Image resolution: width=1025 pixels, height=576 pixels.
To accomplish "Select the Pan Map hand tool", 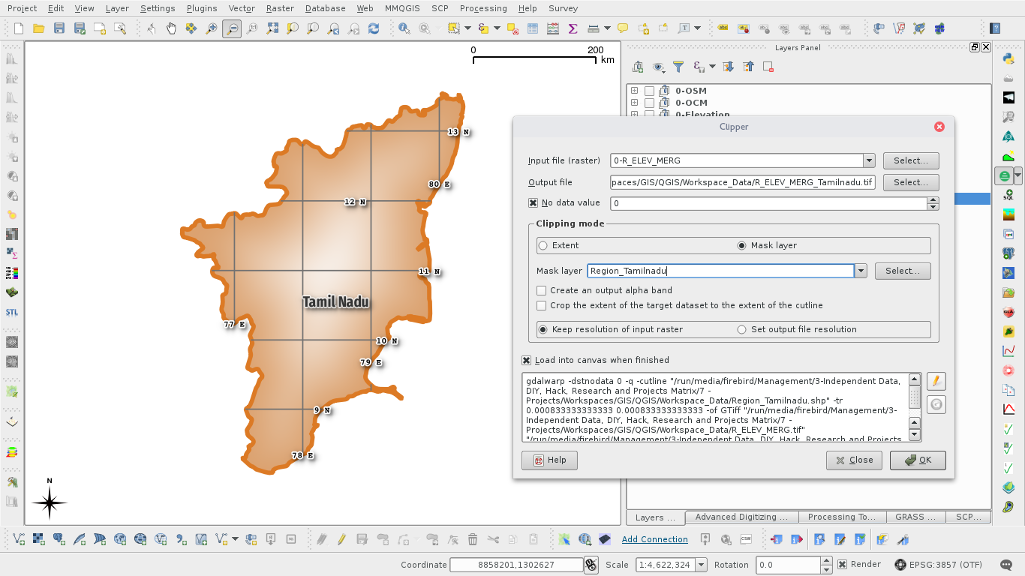I will point(171,29).
